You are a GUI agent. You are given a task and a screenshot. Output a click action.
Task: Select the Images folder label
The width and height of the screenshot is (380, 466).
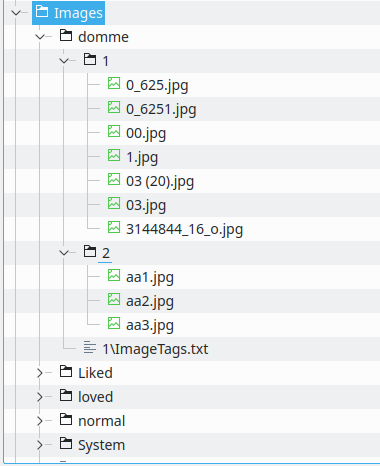(78, 13)
